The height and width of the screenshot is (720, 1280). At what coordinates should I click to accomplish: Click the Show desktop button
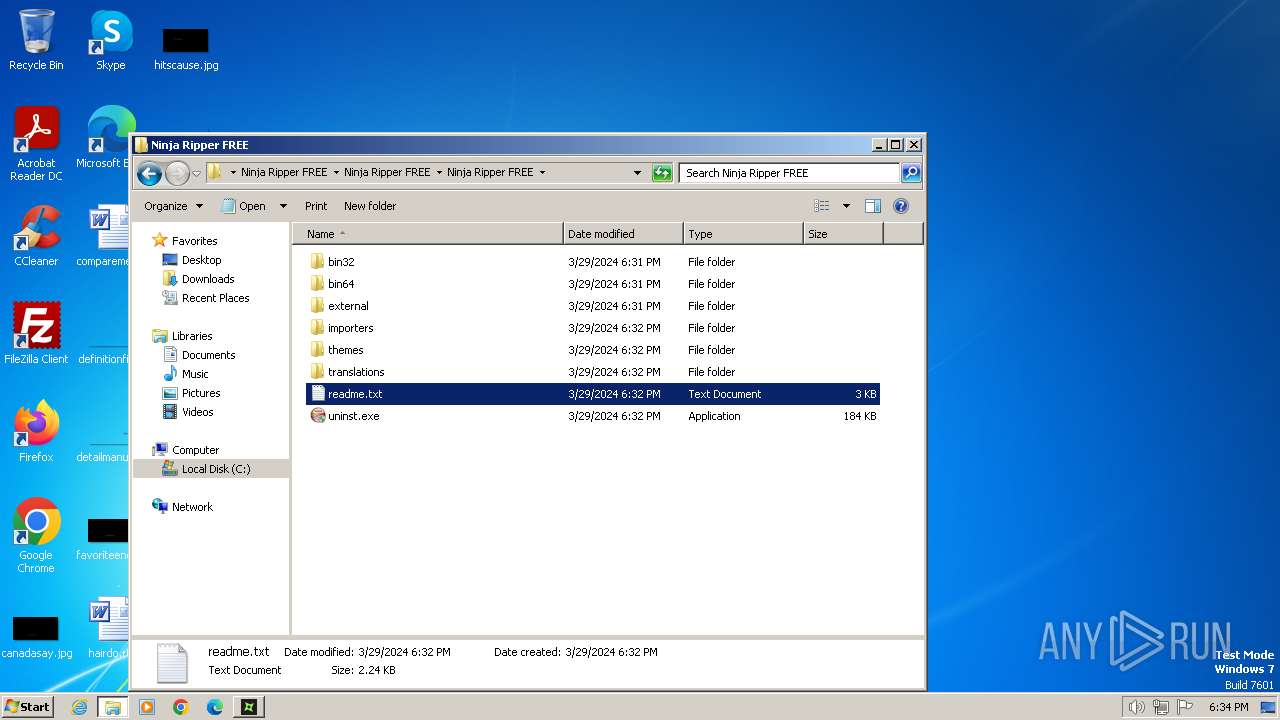[1269, 707]
